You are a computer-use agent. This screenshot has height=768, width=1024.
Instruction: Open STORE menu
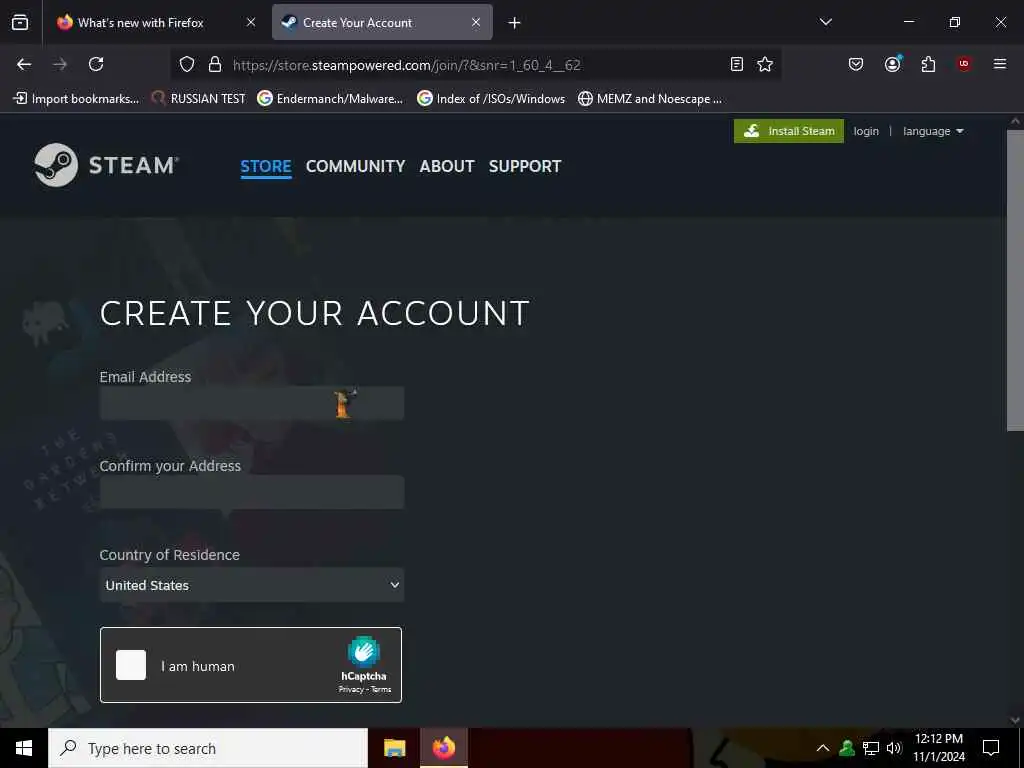coord(266,167)
